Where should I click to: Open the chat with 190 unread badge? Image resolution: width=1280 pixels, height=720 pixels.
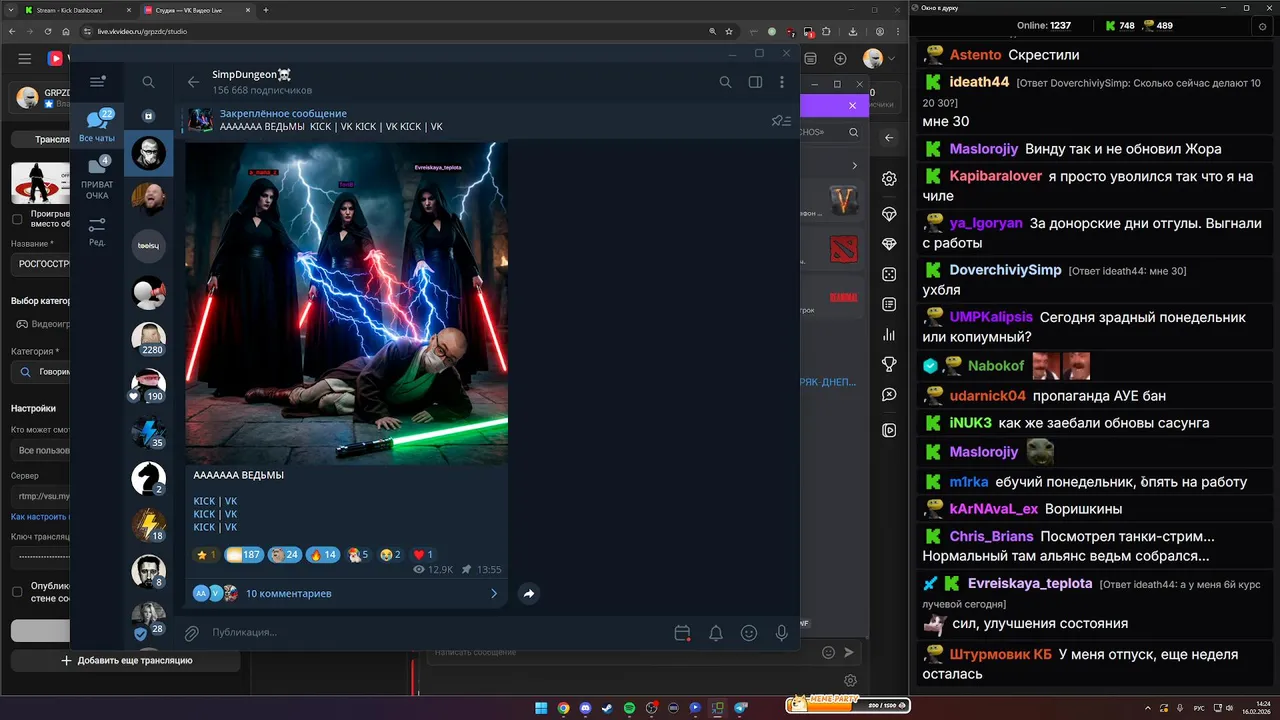click(149, 385)
